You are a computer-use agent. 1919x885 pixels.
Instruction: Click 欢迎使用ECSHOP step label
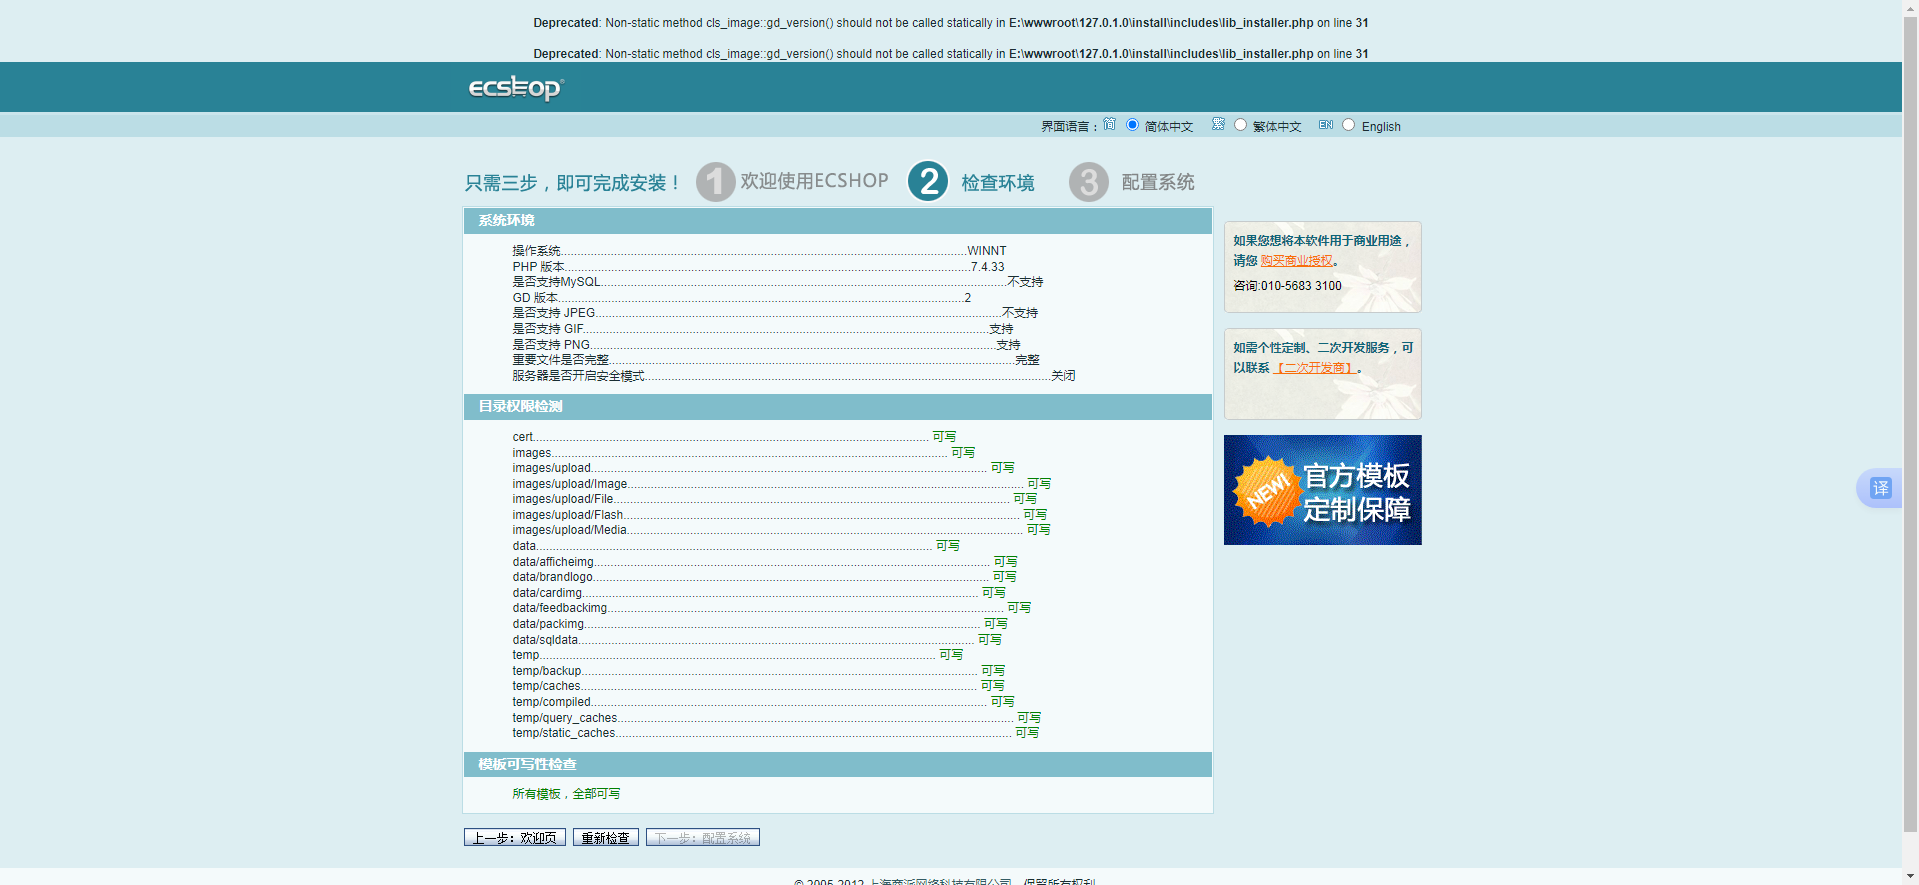814,181
